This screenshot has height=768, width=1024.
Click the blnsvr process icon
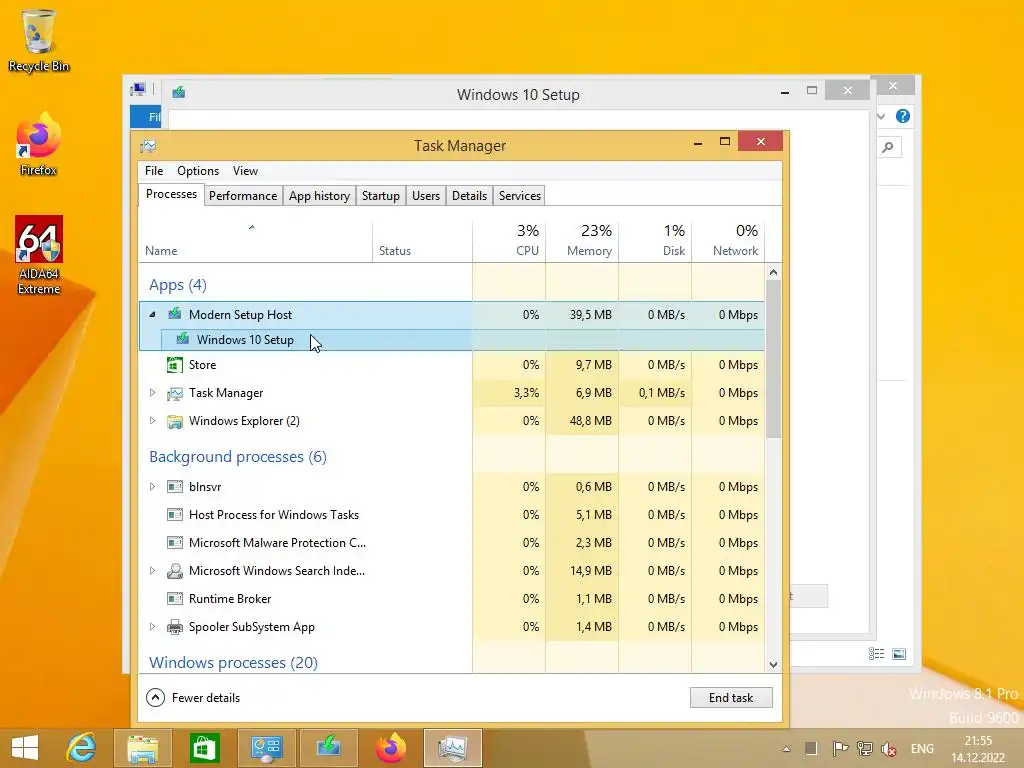tap(174, 487)
